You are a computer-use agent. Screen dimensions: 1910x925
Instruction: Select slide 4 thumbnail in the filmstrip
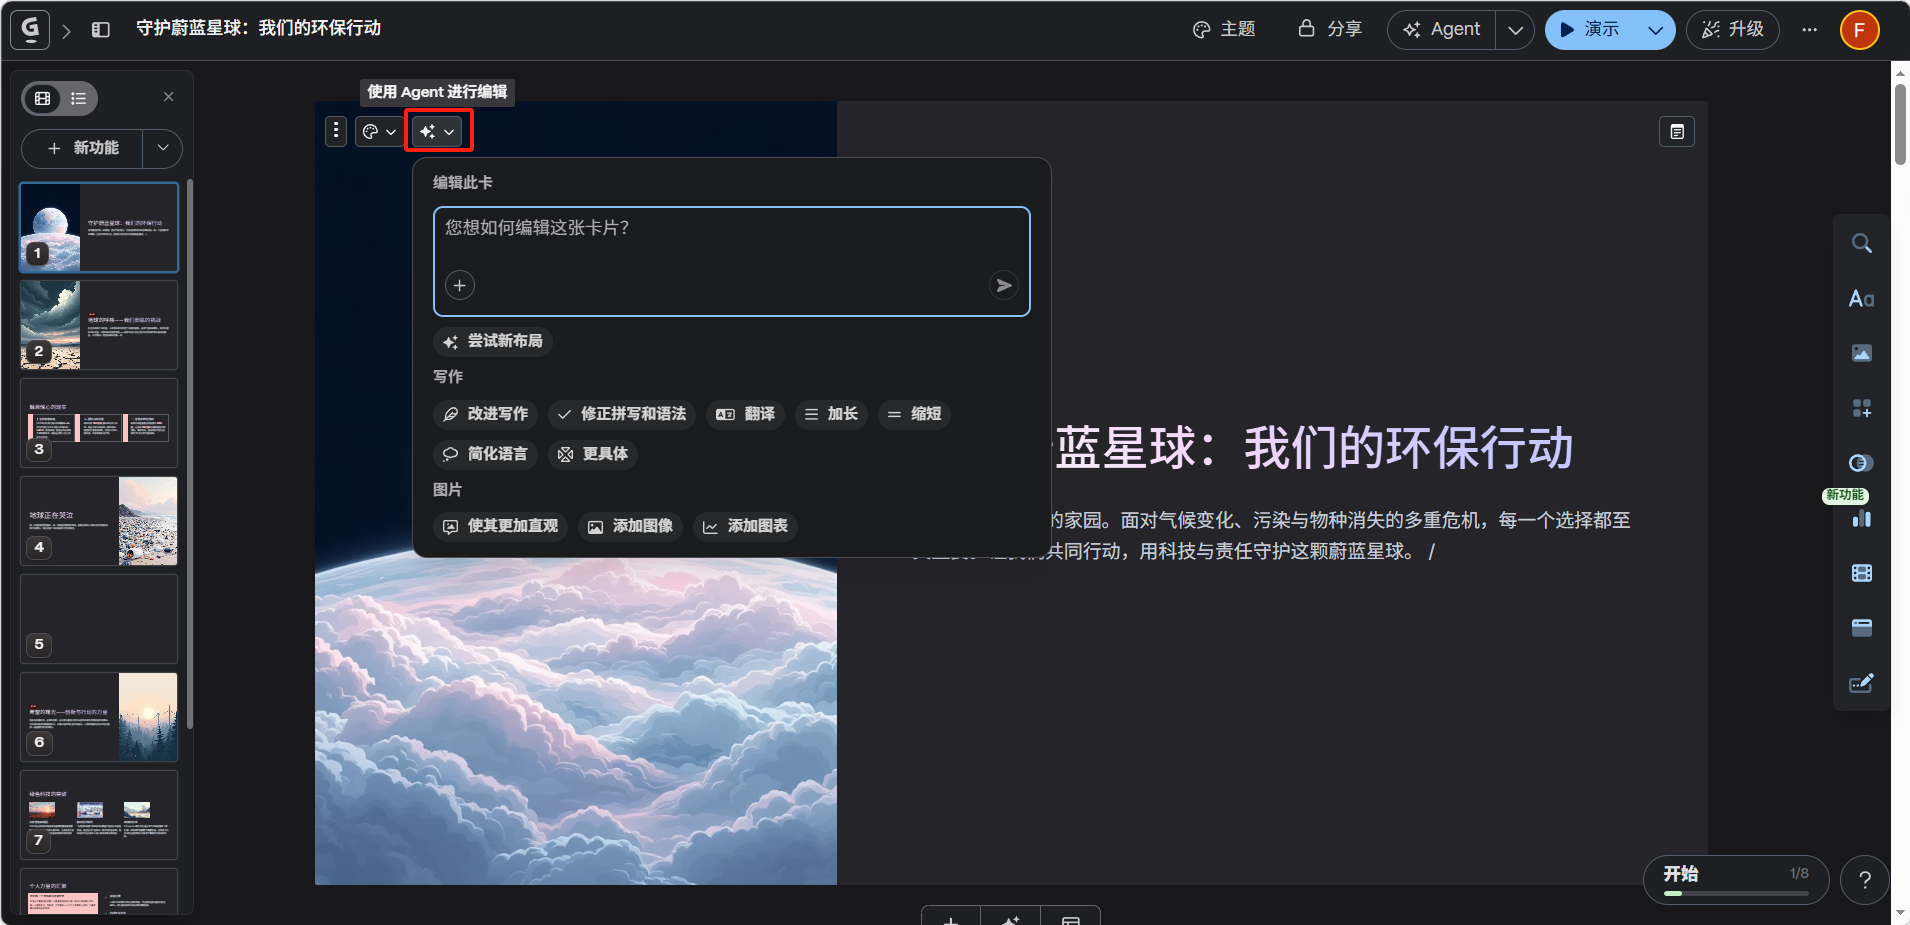tap(99, 521)
